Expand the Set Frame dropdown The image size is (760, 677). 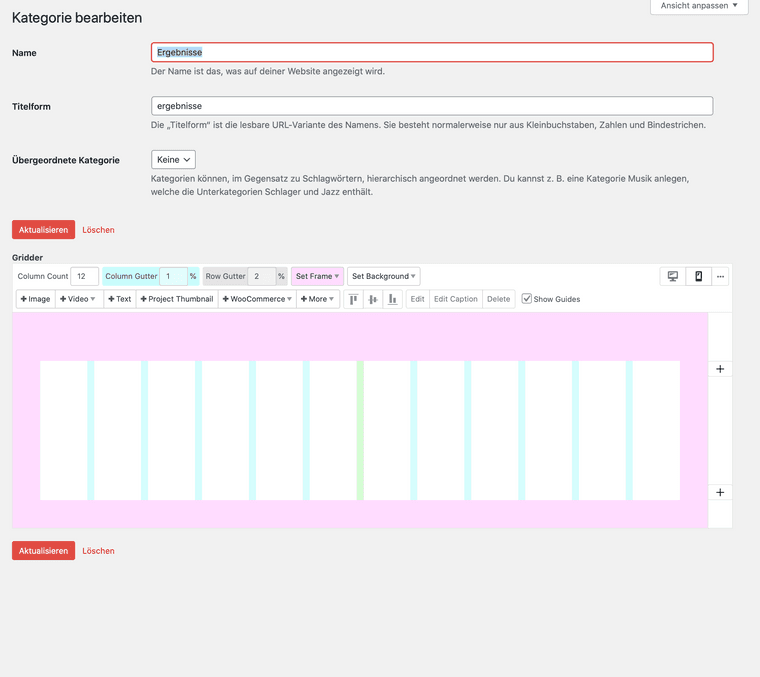317,276
